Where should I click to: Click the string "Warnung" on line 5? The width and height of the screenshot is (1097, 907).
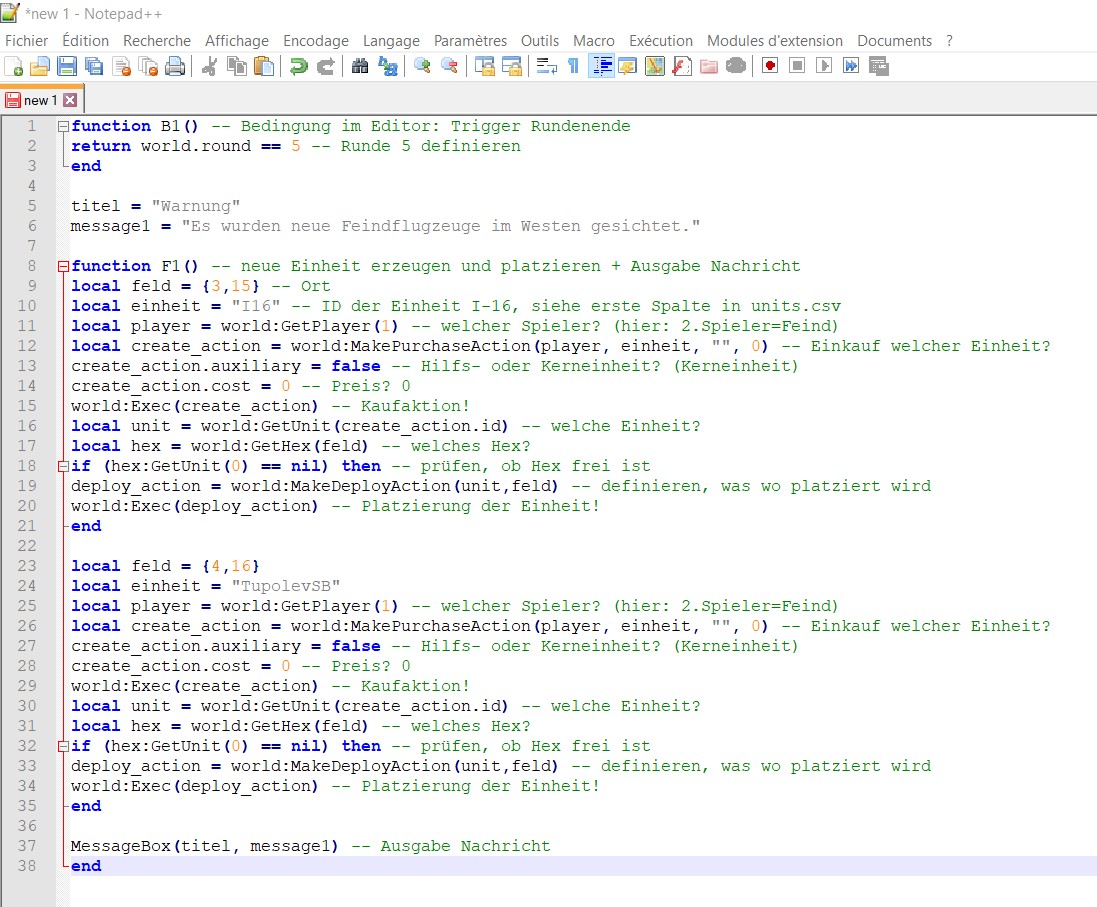[x=196, y=206]
